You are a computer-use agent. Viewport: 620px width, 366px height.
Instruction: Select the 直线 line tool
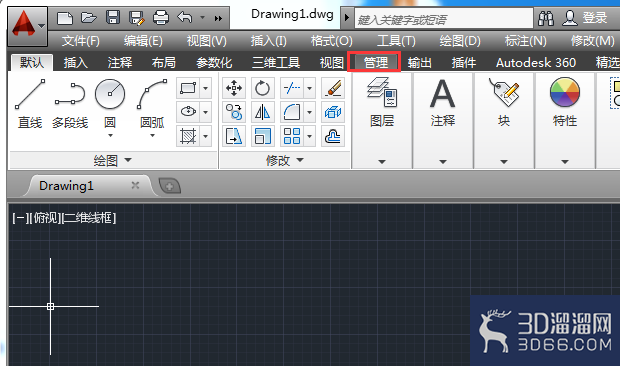tap(30, 104)
